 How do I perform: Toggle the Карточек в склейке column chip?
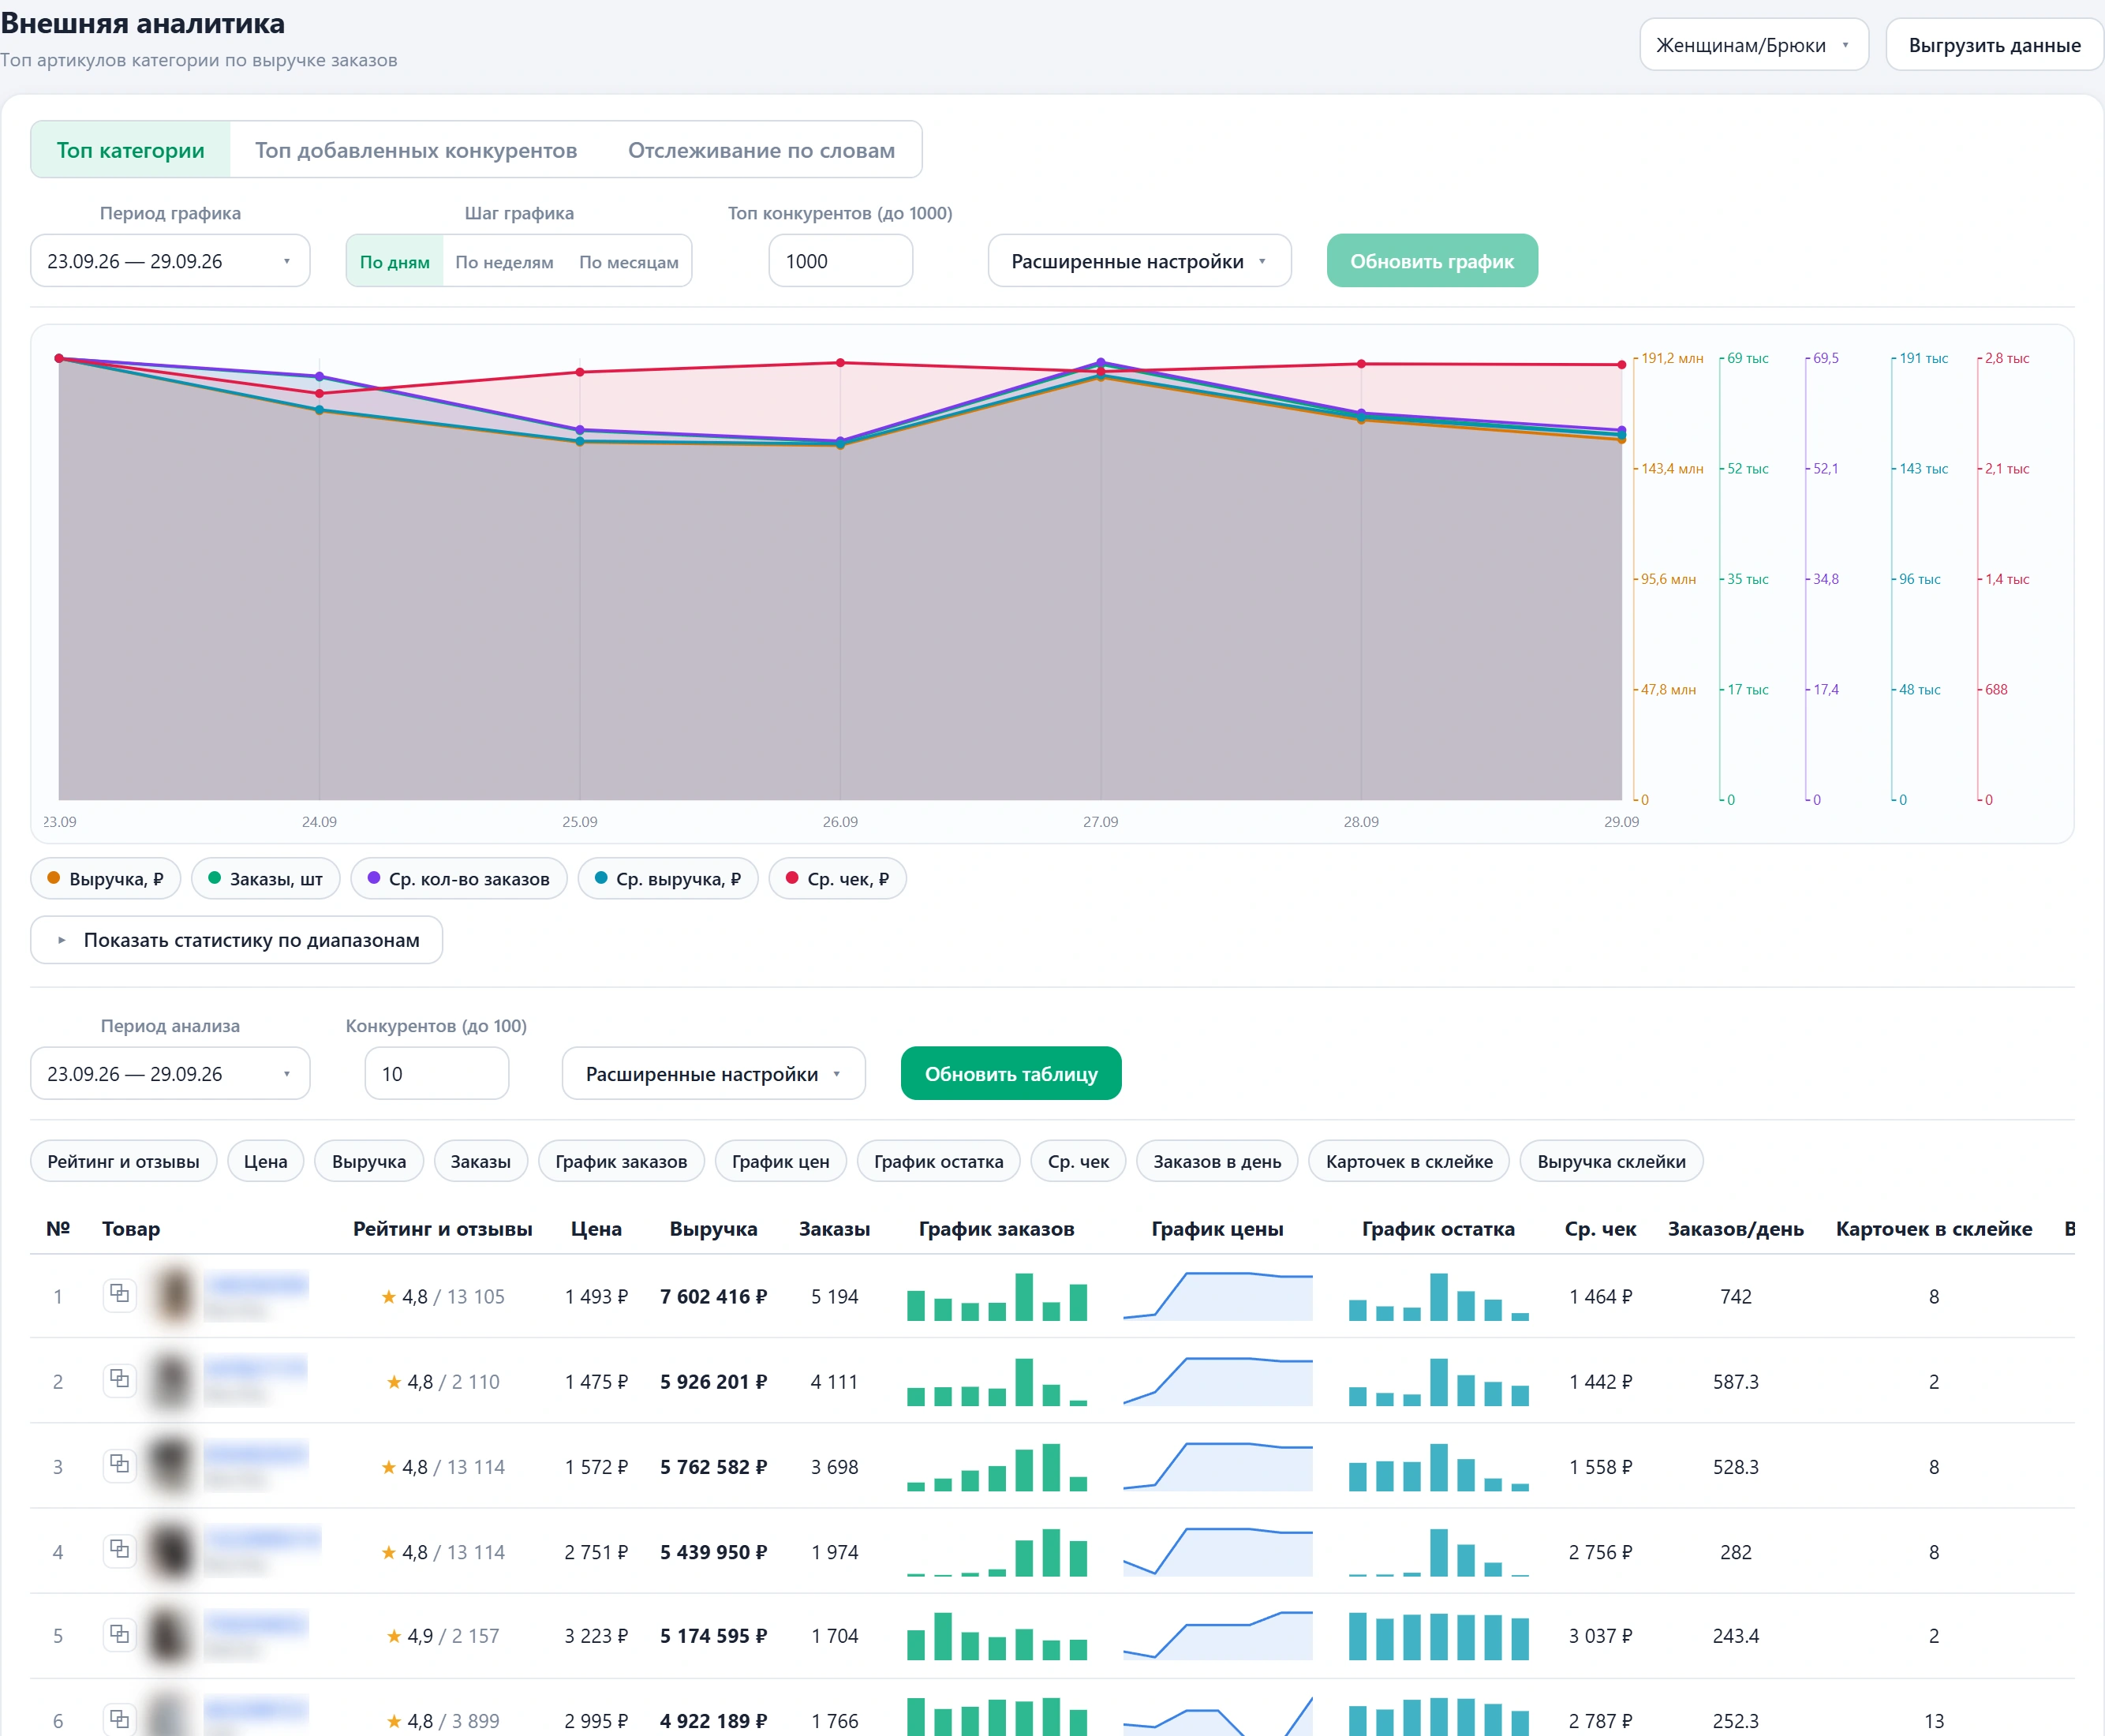[x=1408, y=1161]
